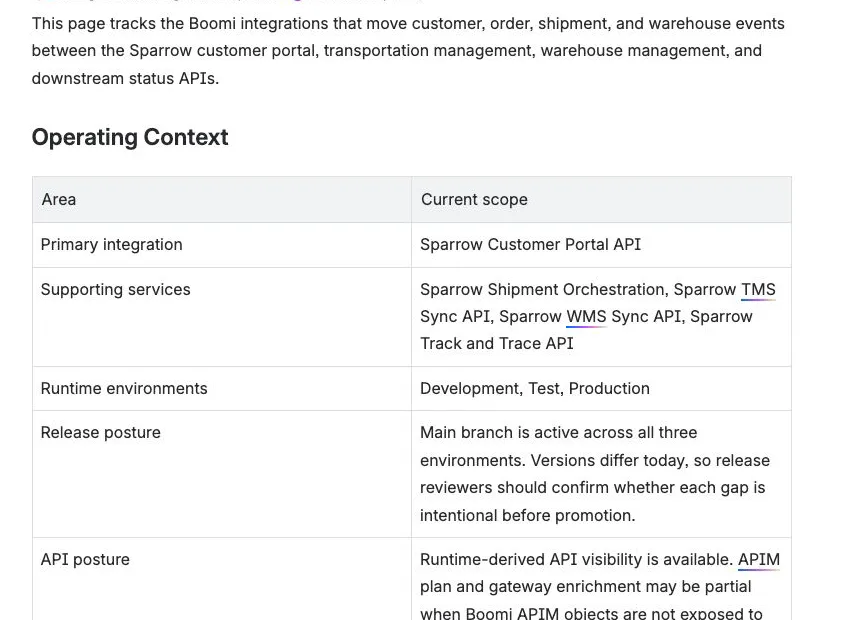Select the 'Release posture' cell
Viewport: 850px width, 620px height.
click(222, 474)
